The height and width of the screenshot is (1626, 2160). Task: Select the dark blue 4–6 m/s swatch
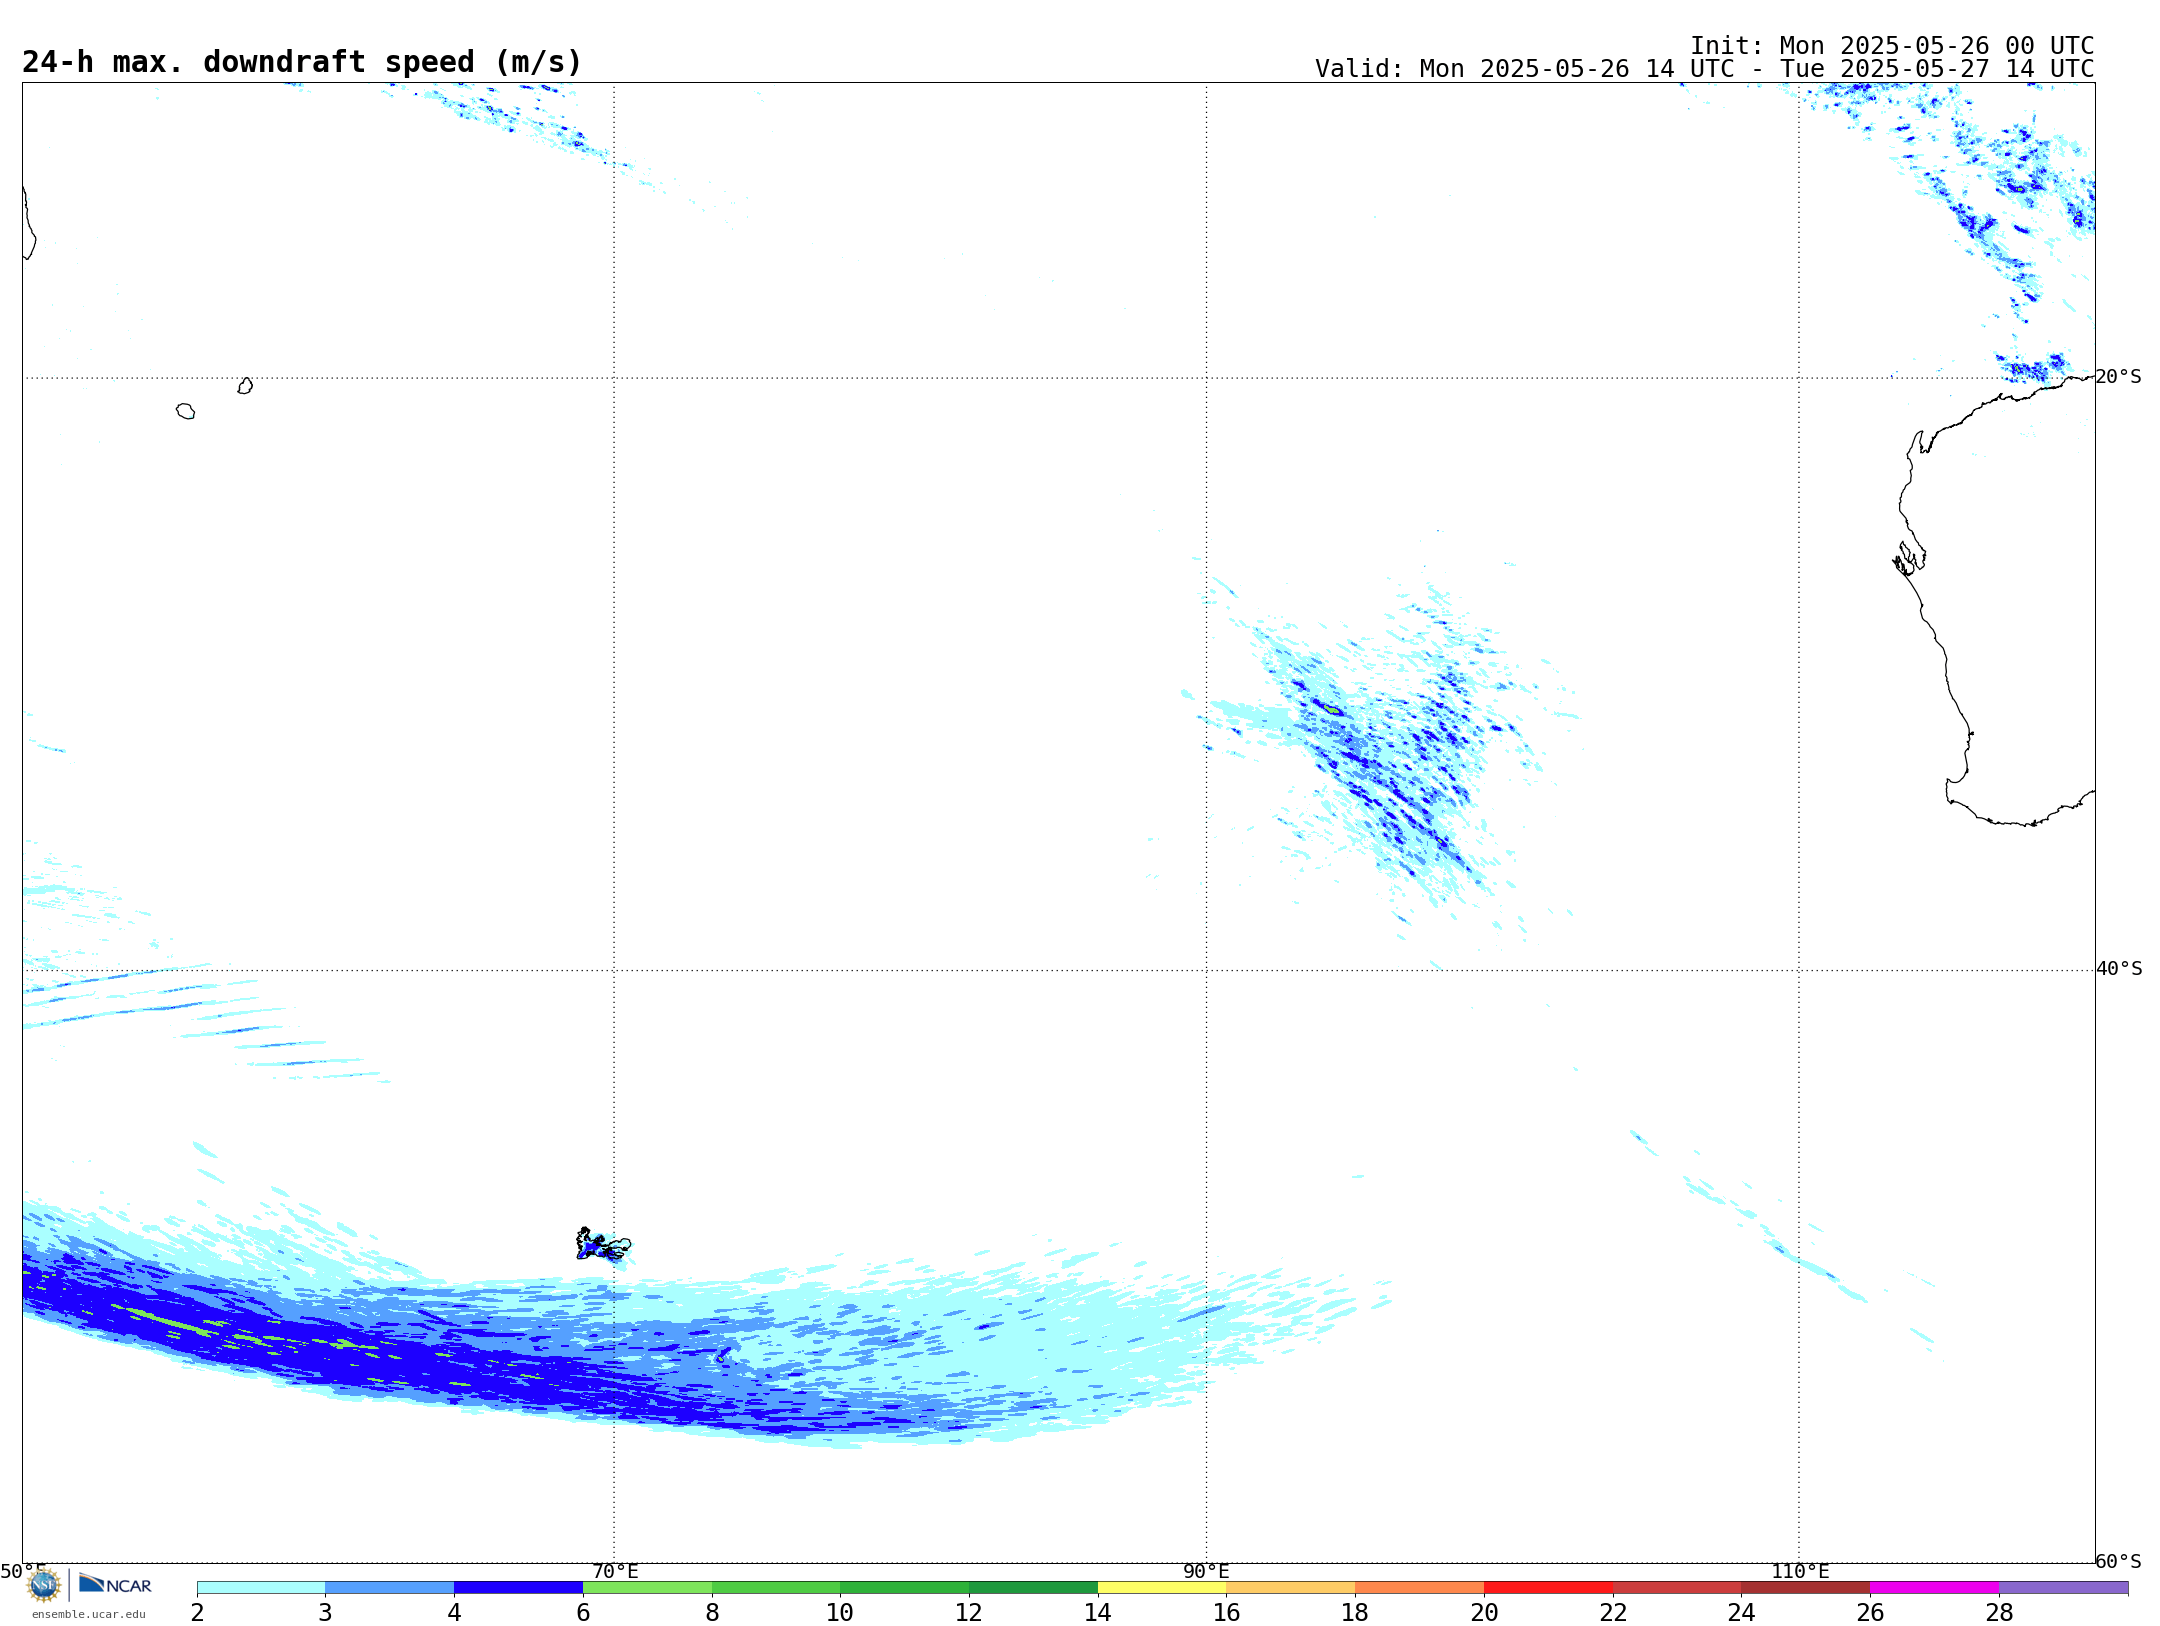pos(518,1588)
